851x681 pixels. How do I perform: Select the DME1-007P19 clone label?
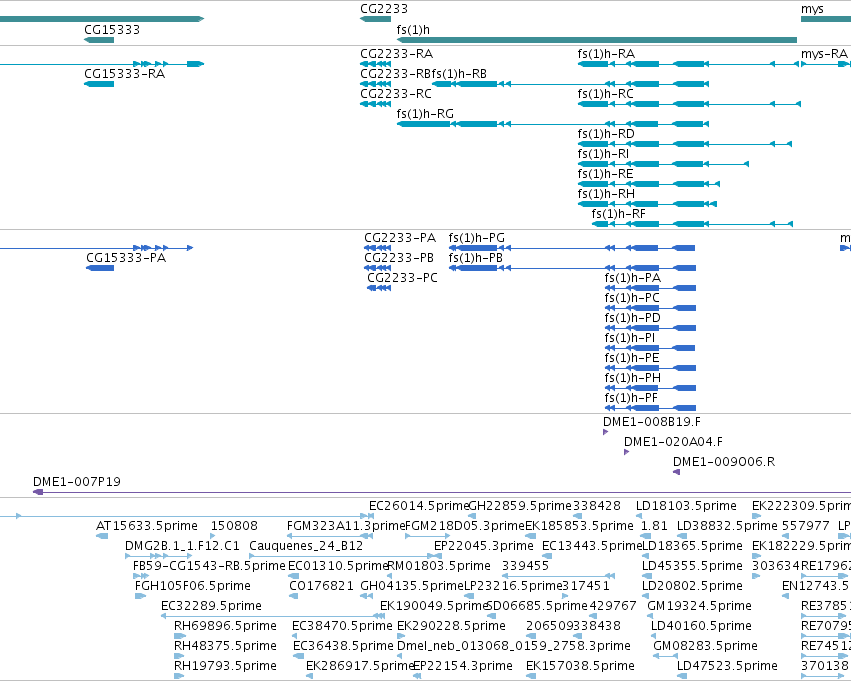(77, 482)
